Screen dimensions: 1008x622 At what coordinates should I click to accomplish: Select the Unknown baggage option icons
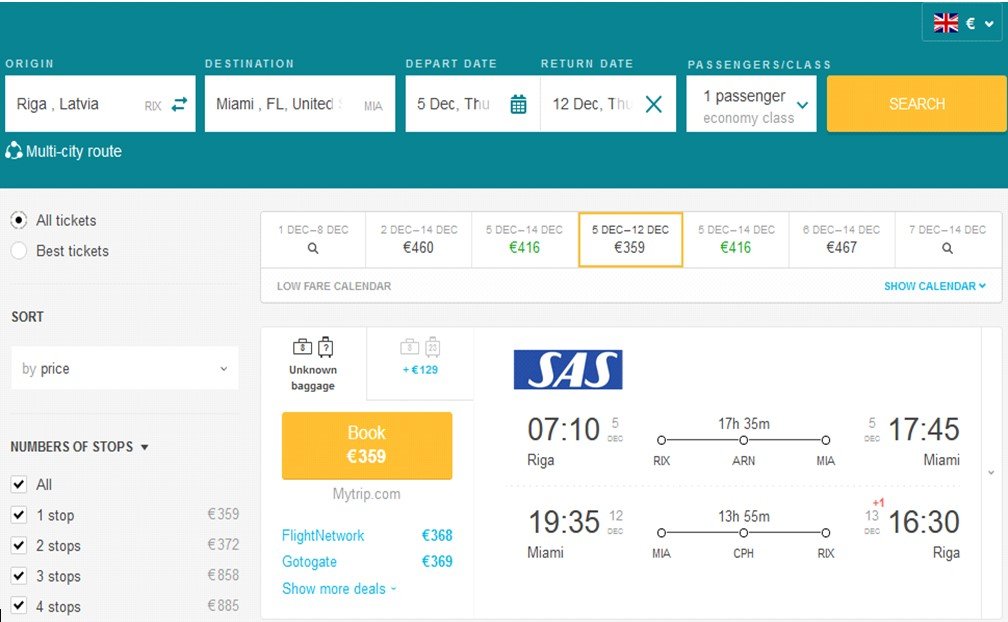[x=313, y=347]
